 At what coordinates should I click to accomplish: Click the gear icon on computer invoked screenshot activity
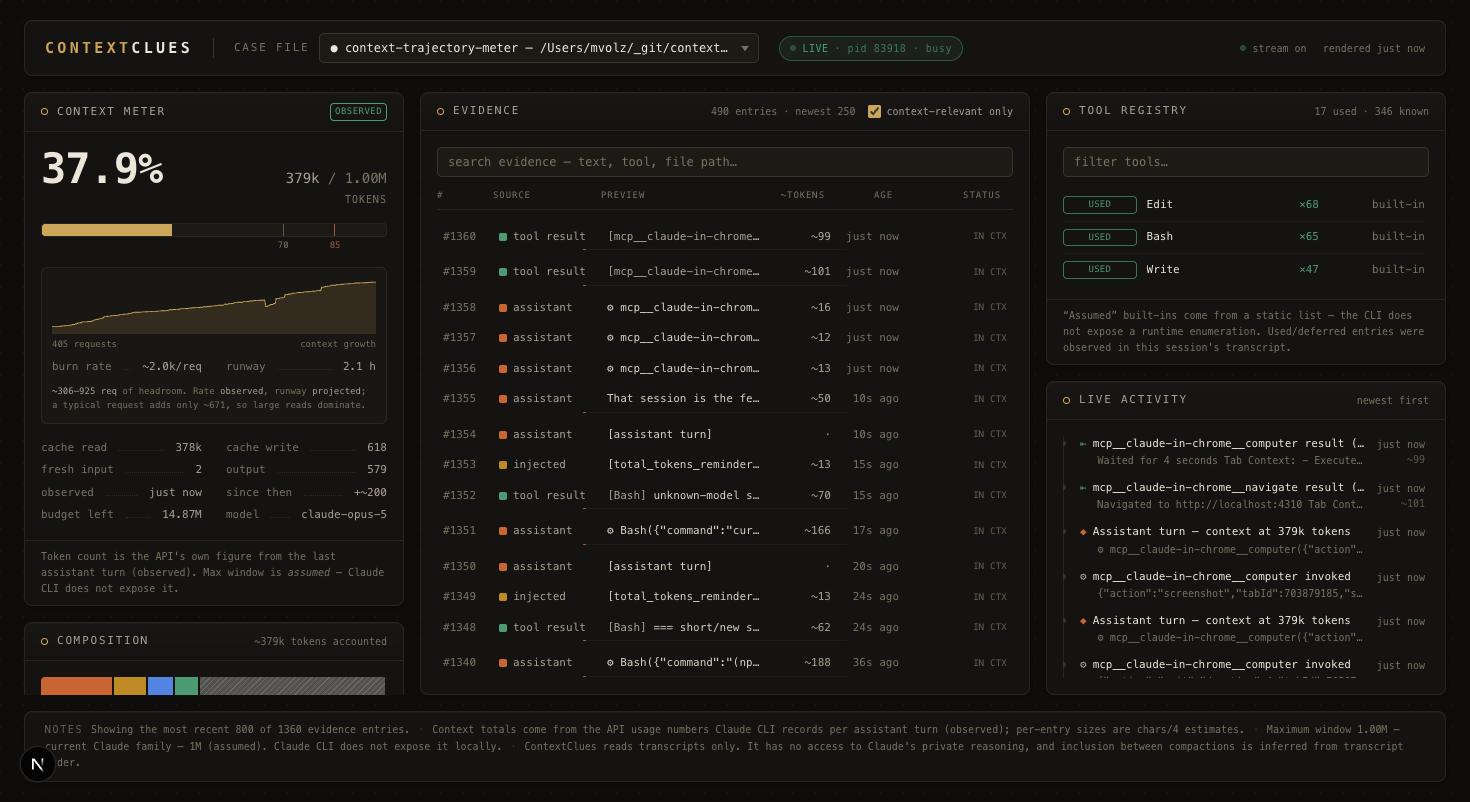1083,577
